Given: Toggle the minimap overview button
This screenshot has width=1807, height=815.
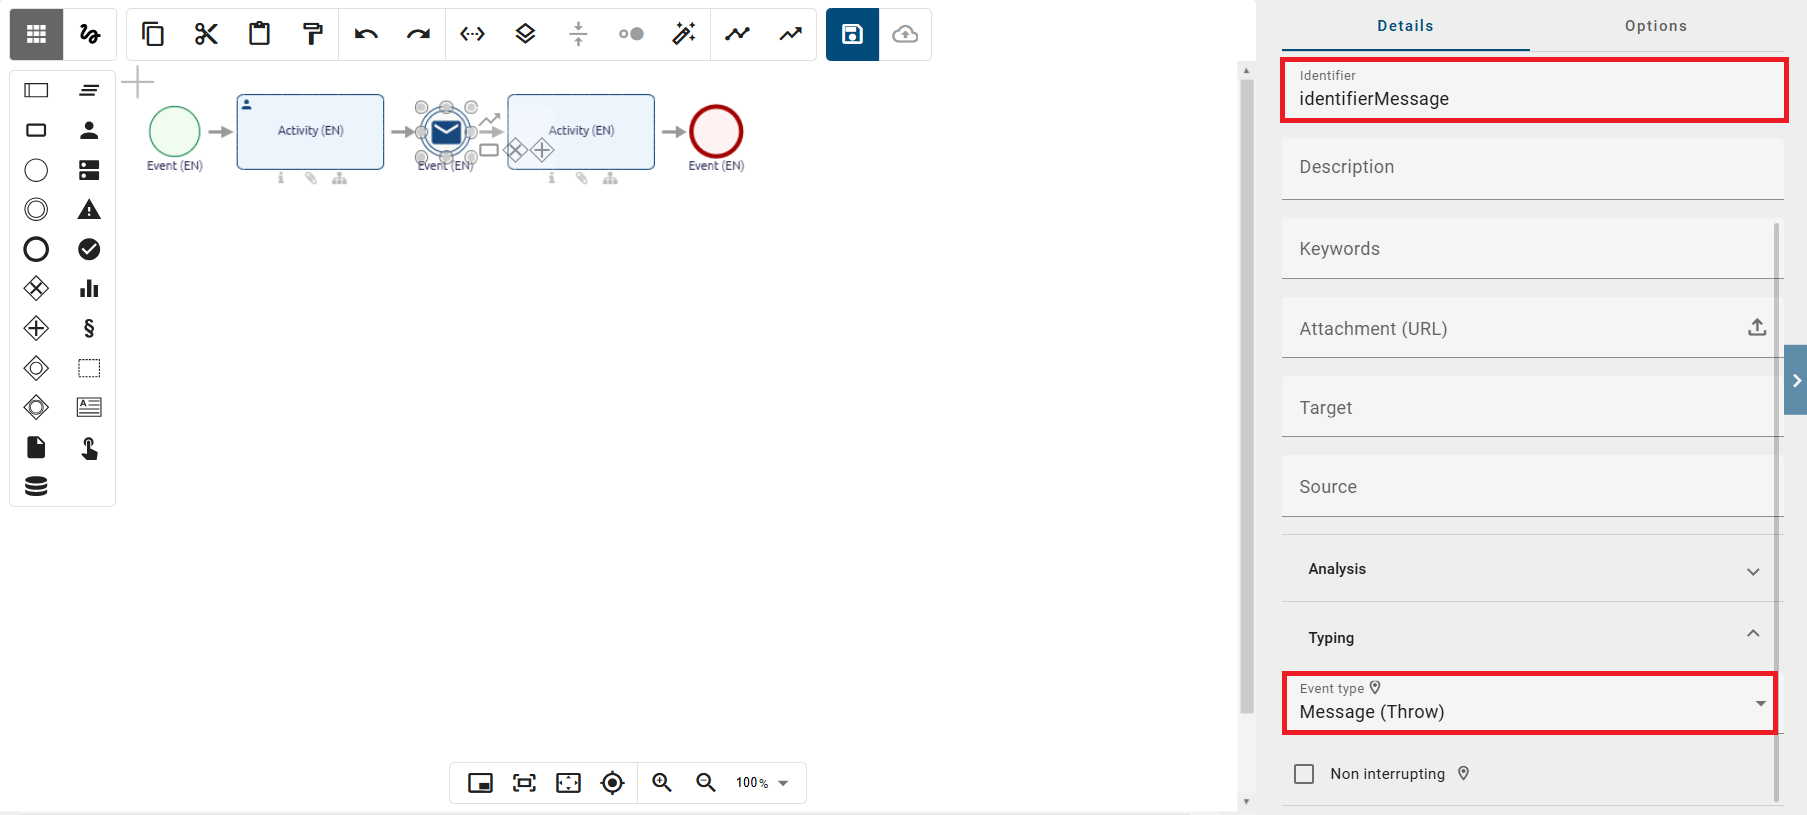Looking at the screenshot, I should click(x=481, y=783).
